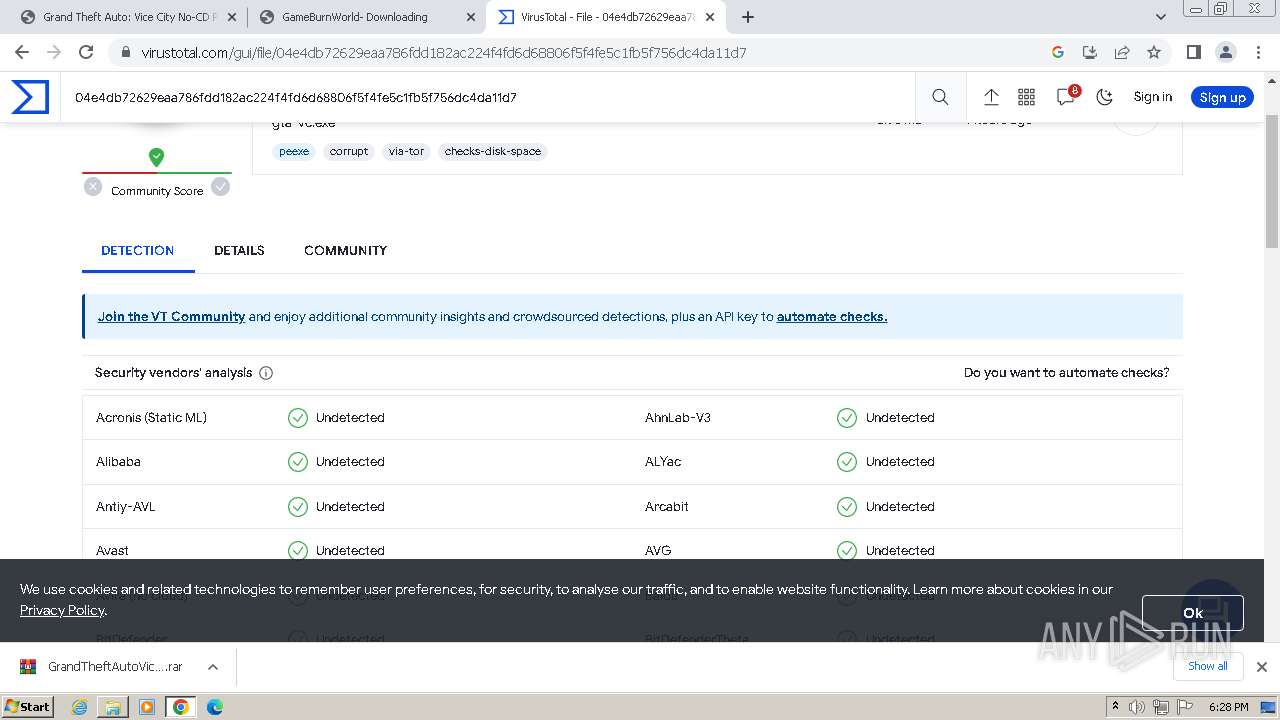Click the Undetected check icon for Alibaba

298,462
